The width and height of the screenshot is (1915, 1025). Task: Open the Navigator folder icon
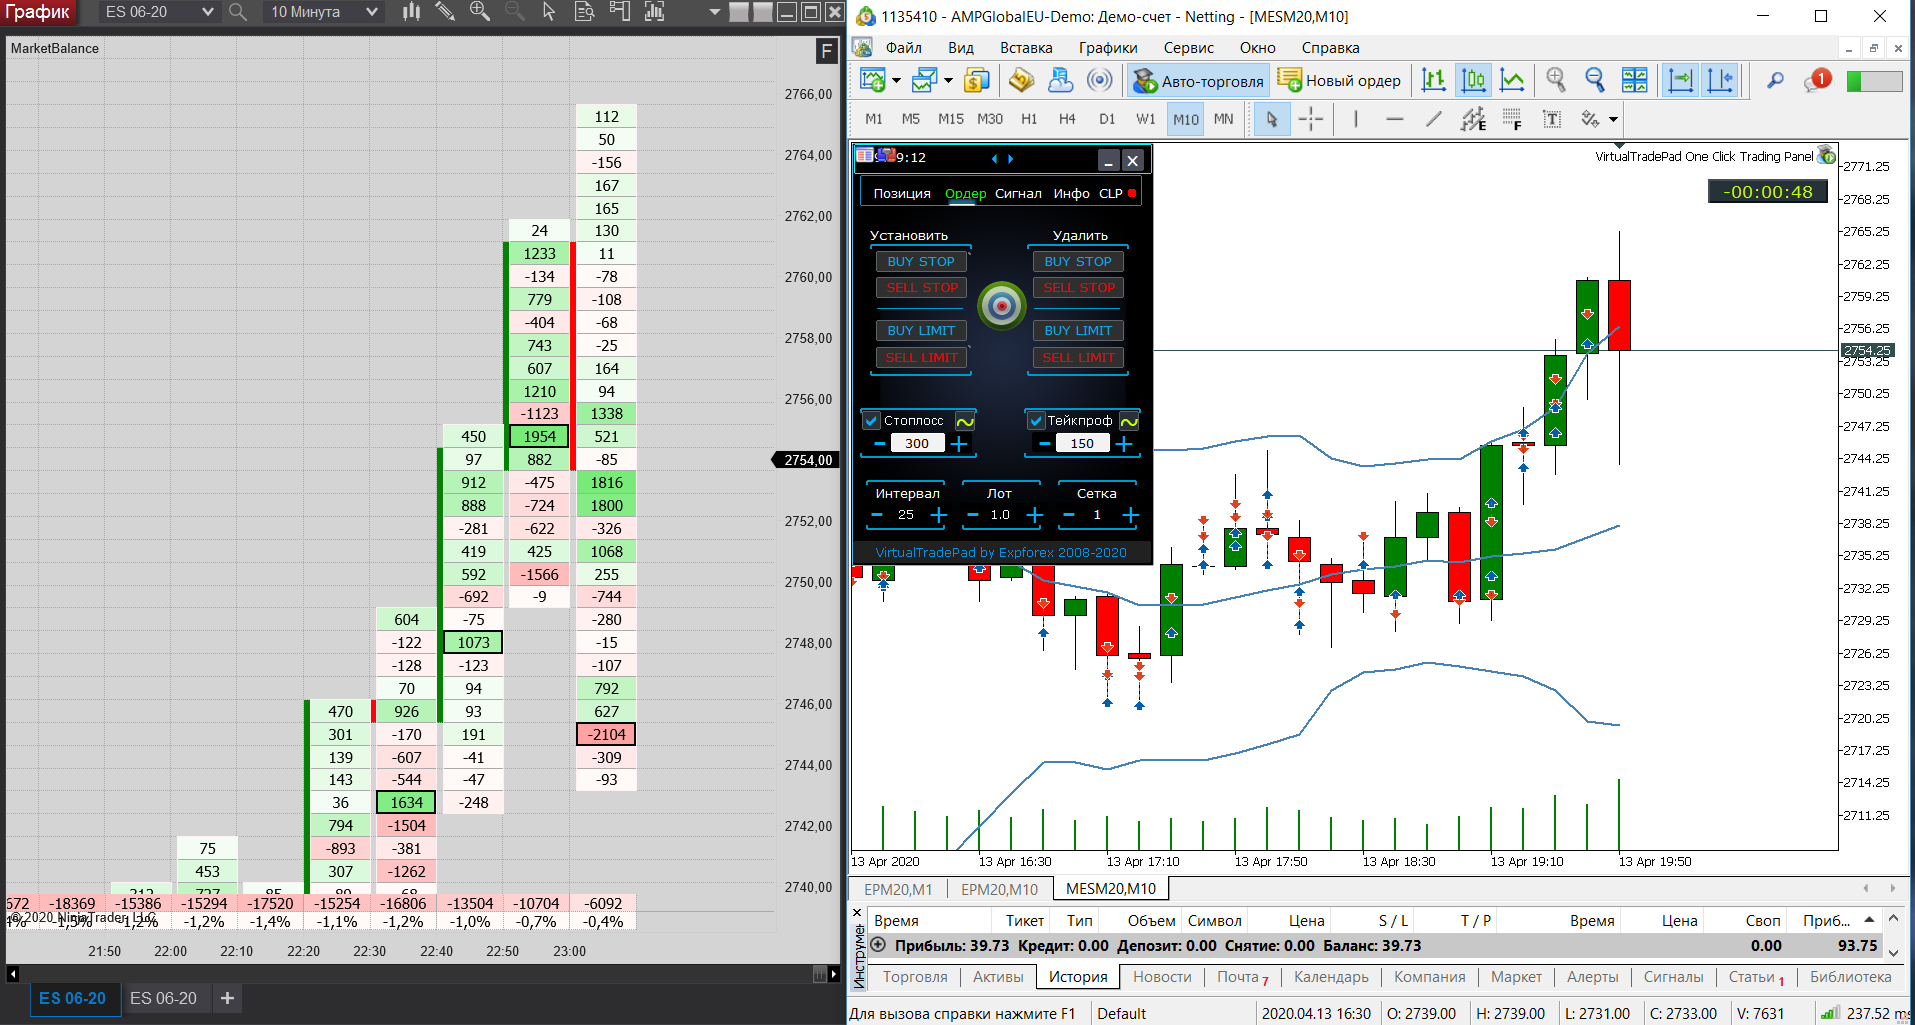click(x=1021, y=81)
